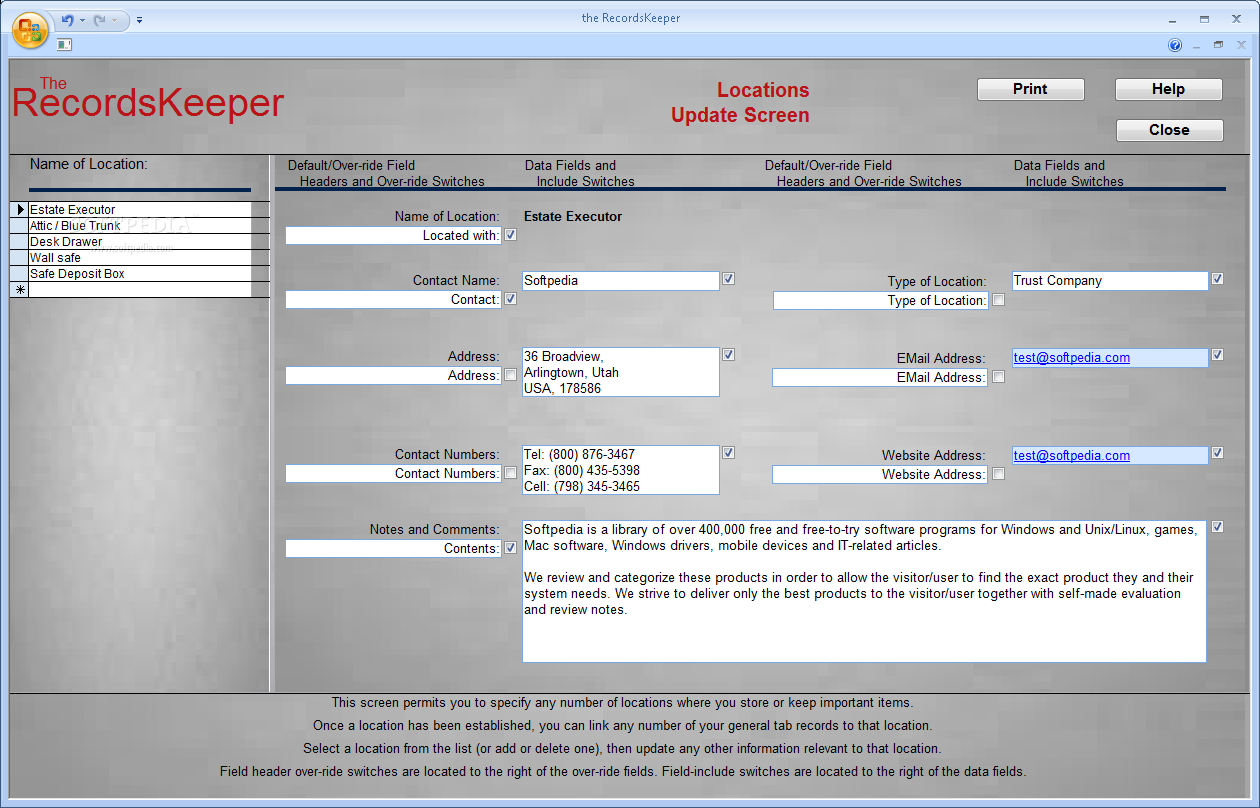Toggle include checkbox beside EMail Address field
The height and width of the screenshot is (808, 1260).
pyautogui.click(x=1217, y=354)
